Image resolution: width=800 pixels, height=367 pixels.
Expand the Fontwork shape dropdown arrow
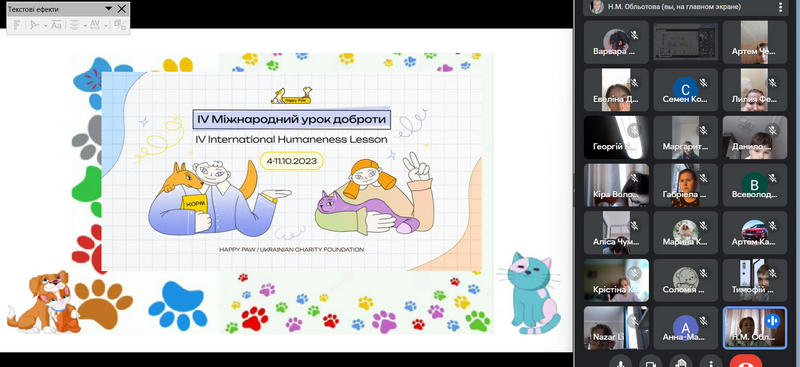(45, 25)
